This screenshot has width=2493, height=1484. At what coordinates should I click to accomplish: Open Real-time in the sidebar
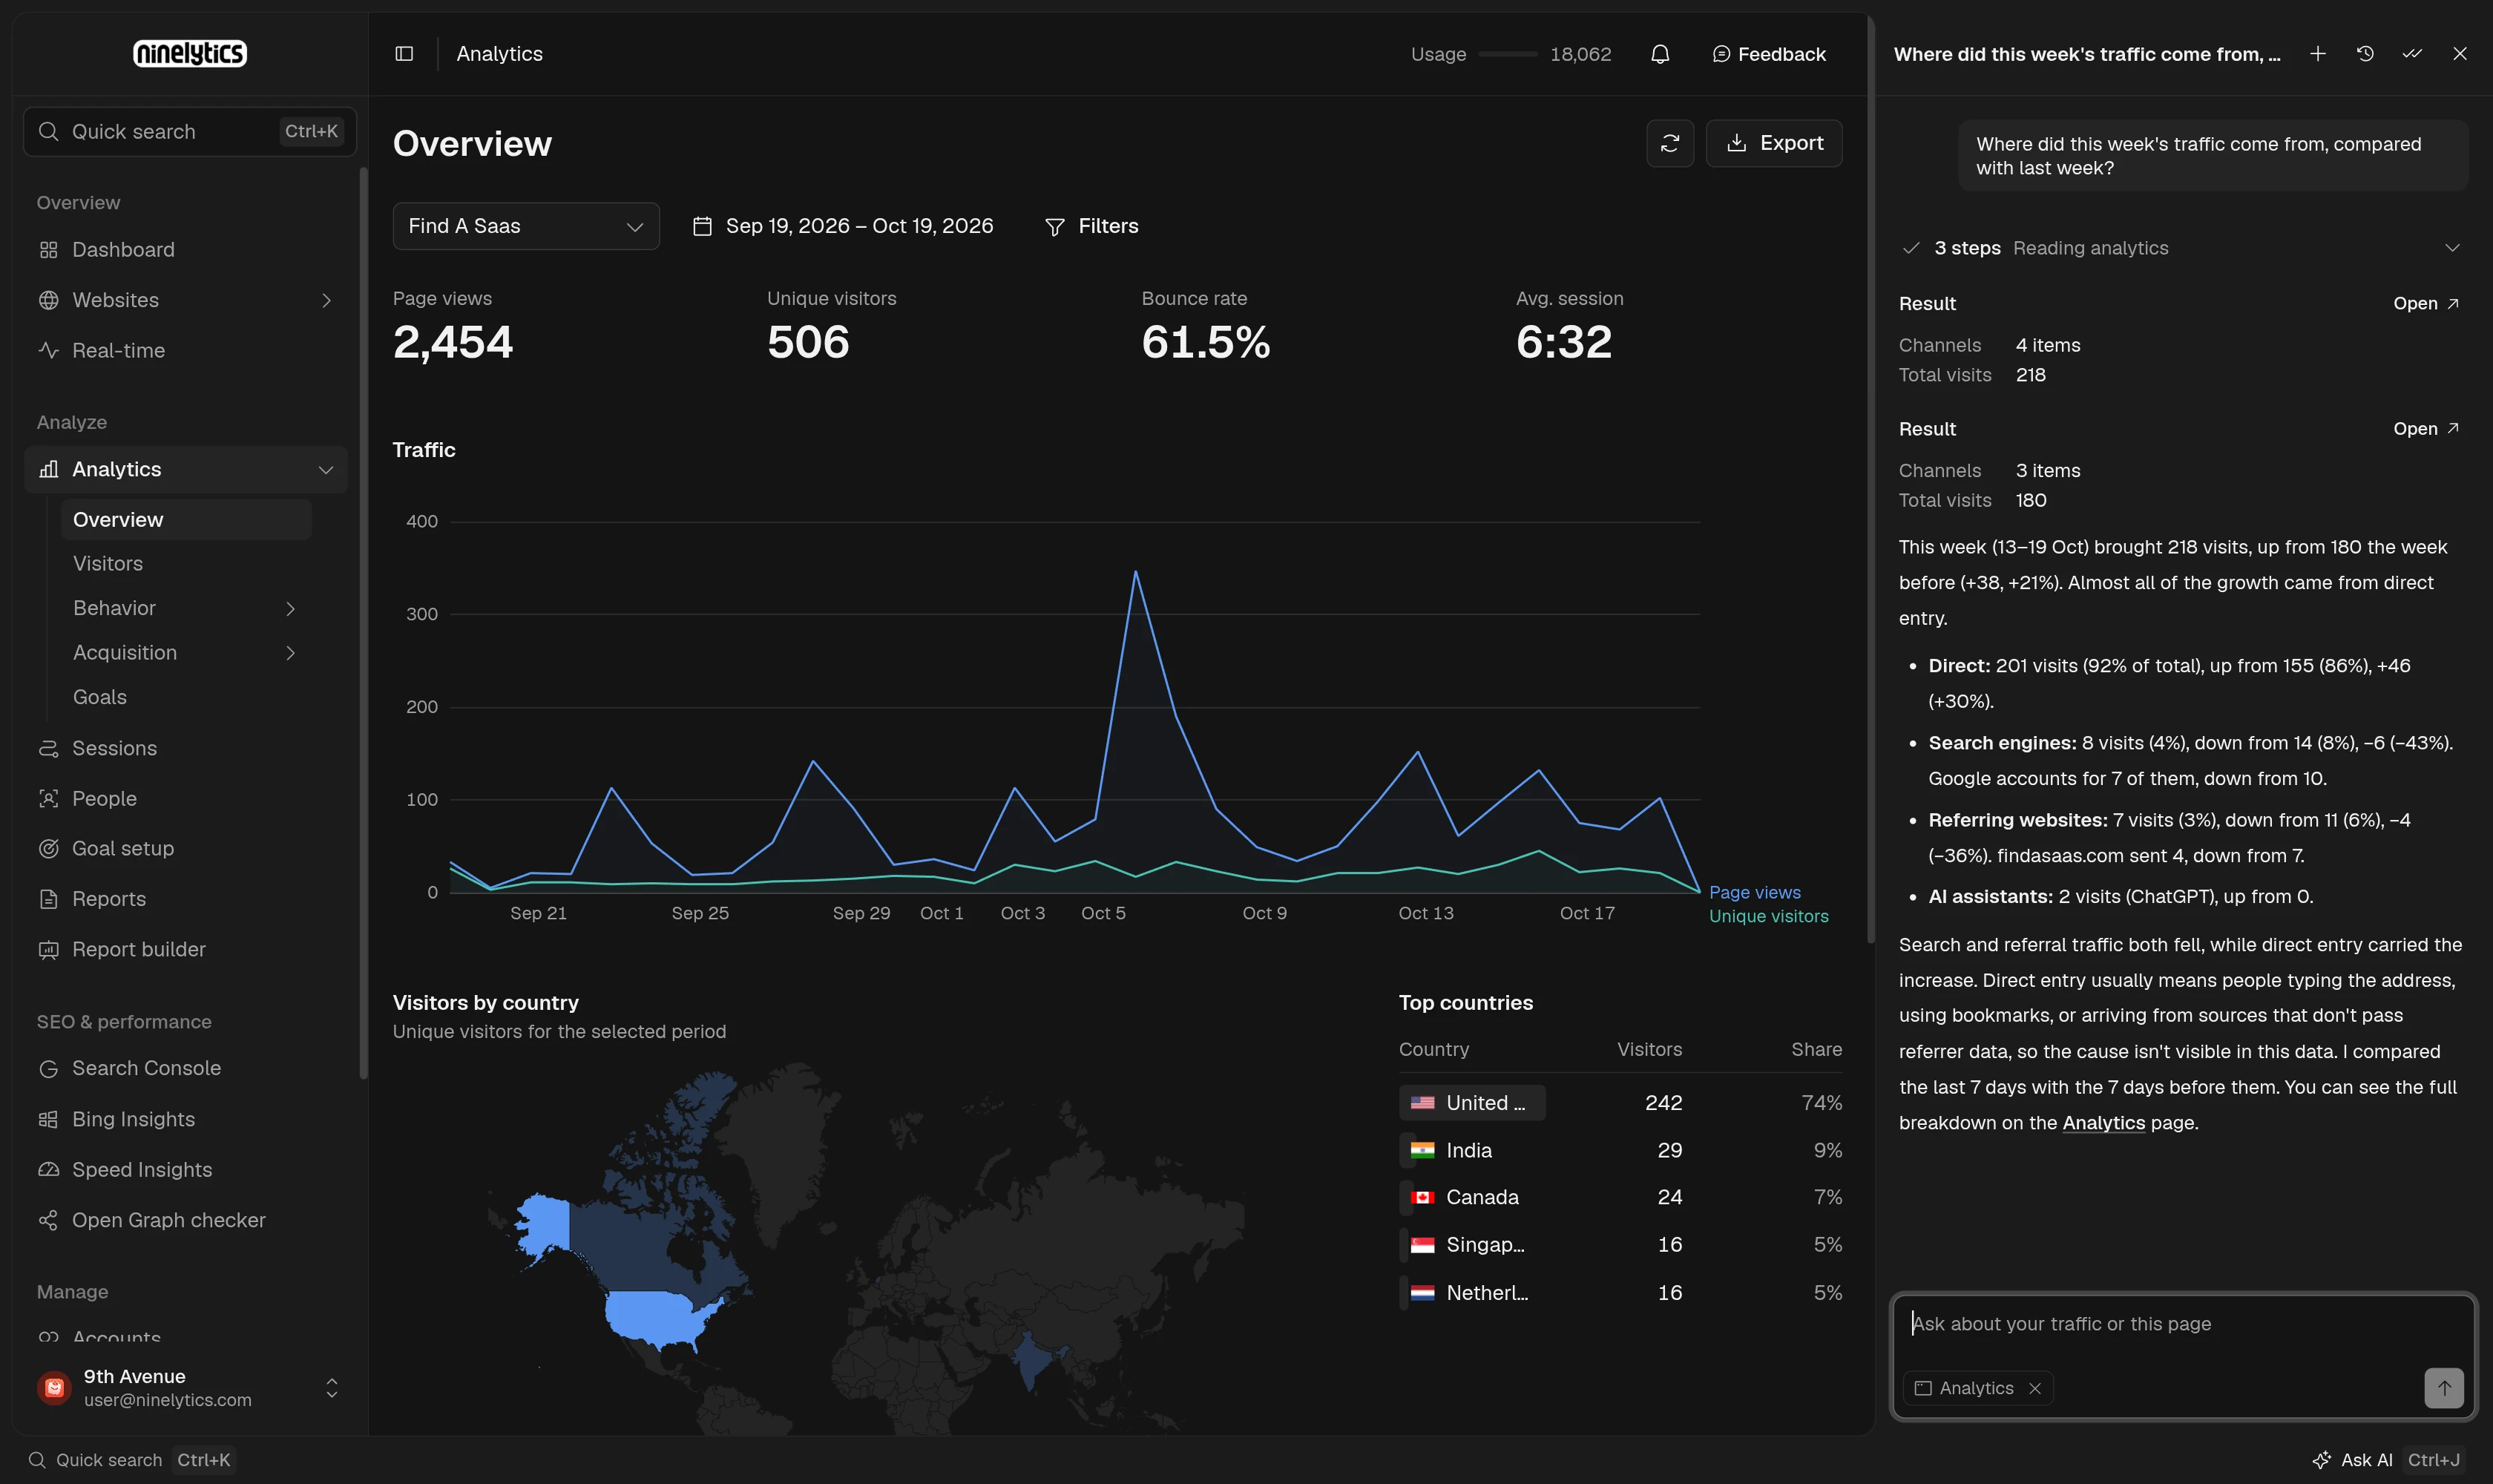[186, 350]
